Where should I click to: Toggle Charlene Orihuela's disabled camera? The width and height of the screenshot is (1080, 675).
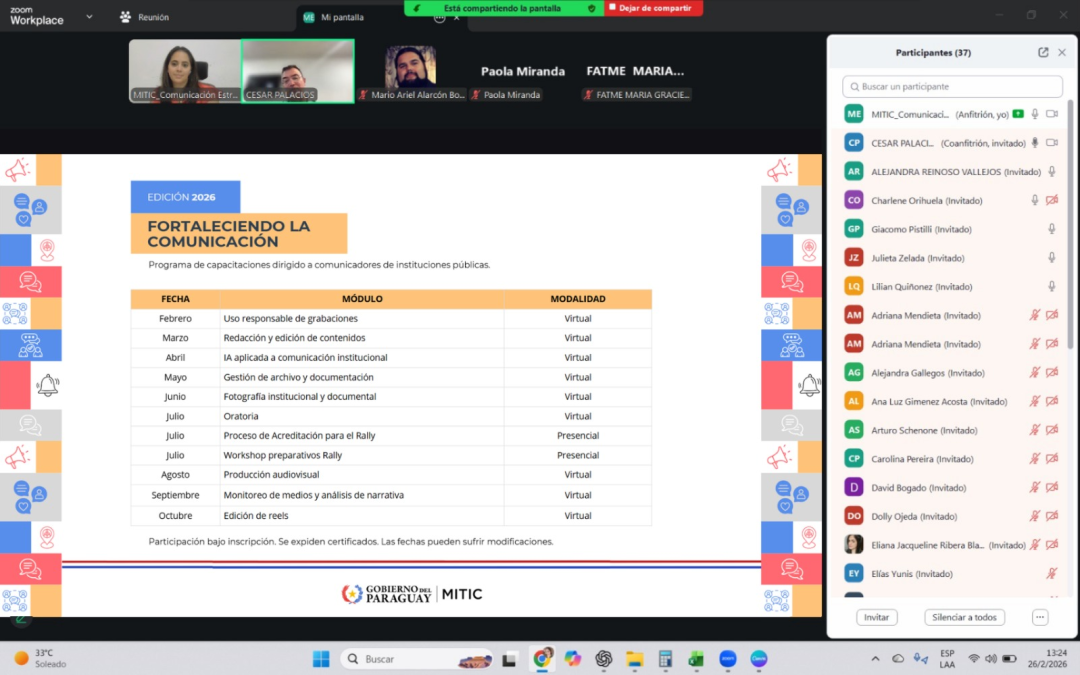(x=1053, y=199)
